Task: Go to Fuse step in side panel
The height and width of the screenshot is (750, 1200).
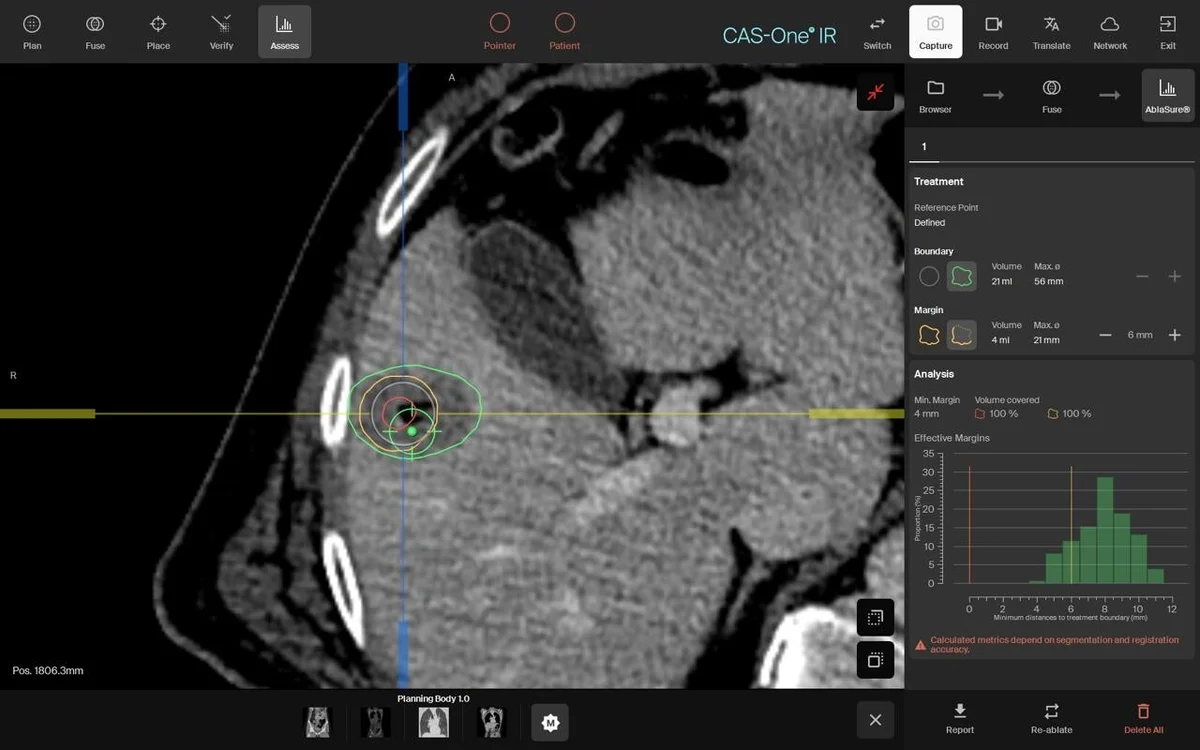Action: click(1052, 96)
